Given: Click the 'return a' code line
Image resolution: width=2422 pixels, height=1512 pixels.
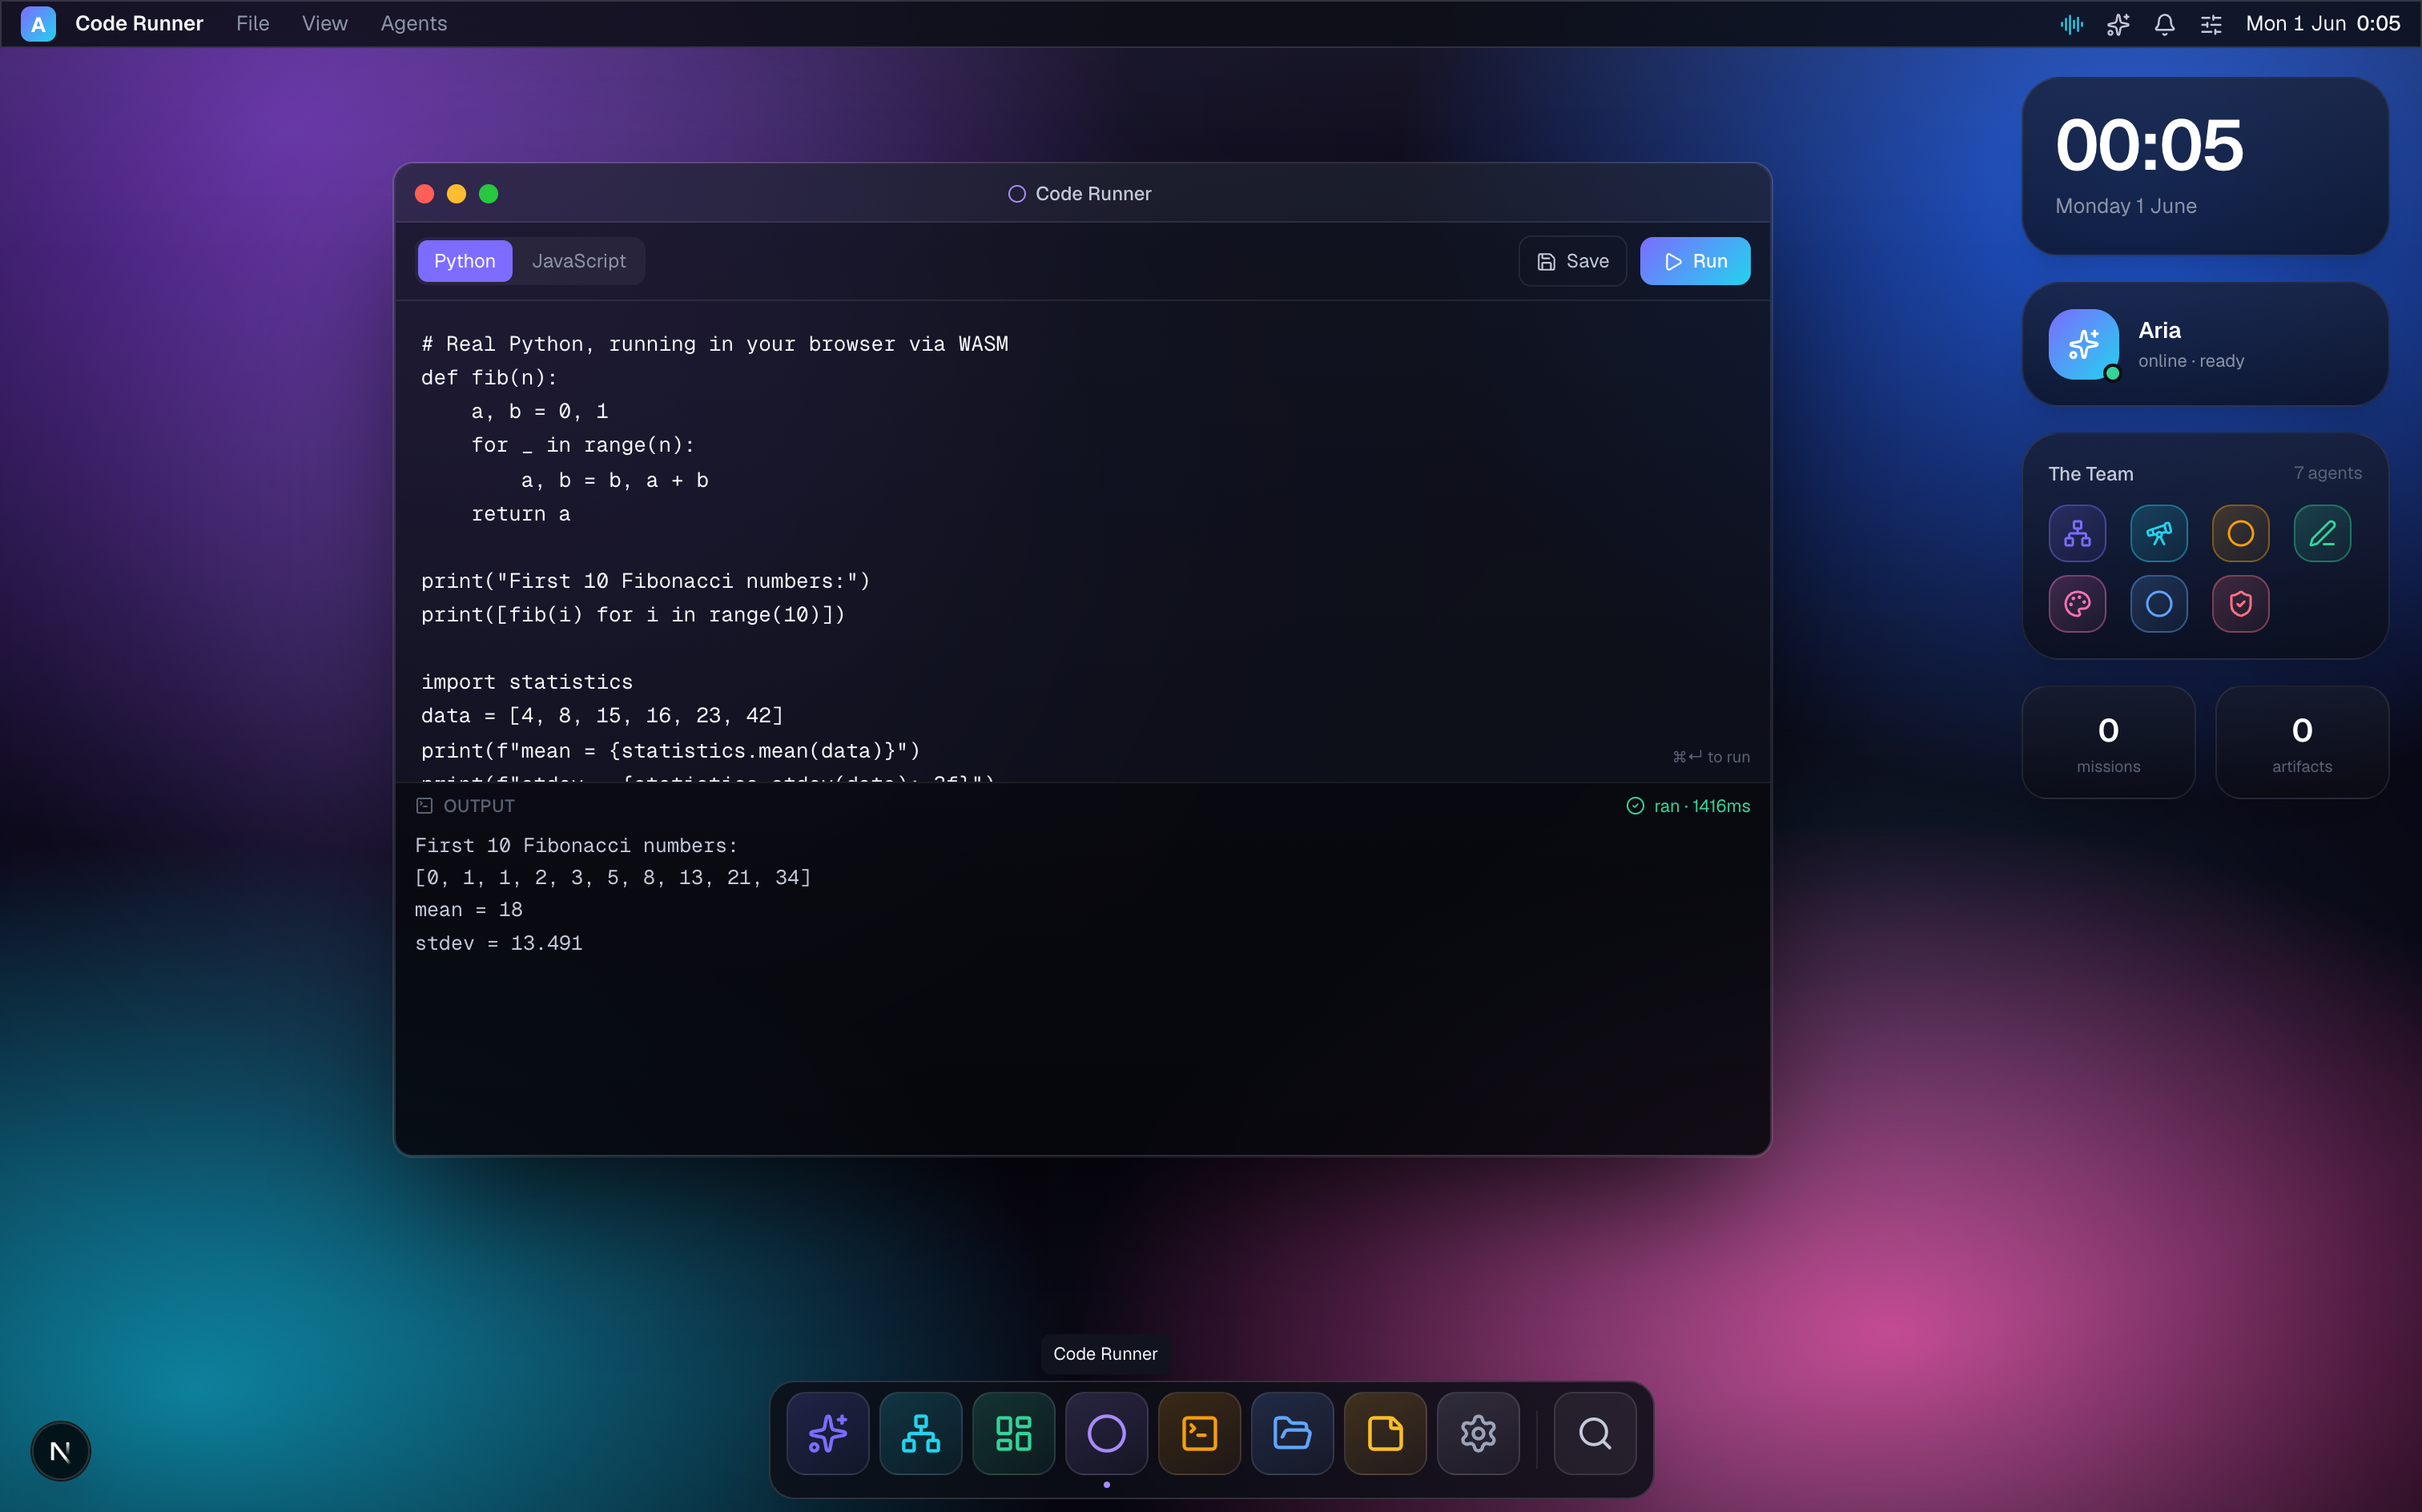Looking at the screenshot, I should point(521,514).
